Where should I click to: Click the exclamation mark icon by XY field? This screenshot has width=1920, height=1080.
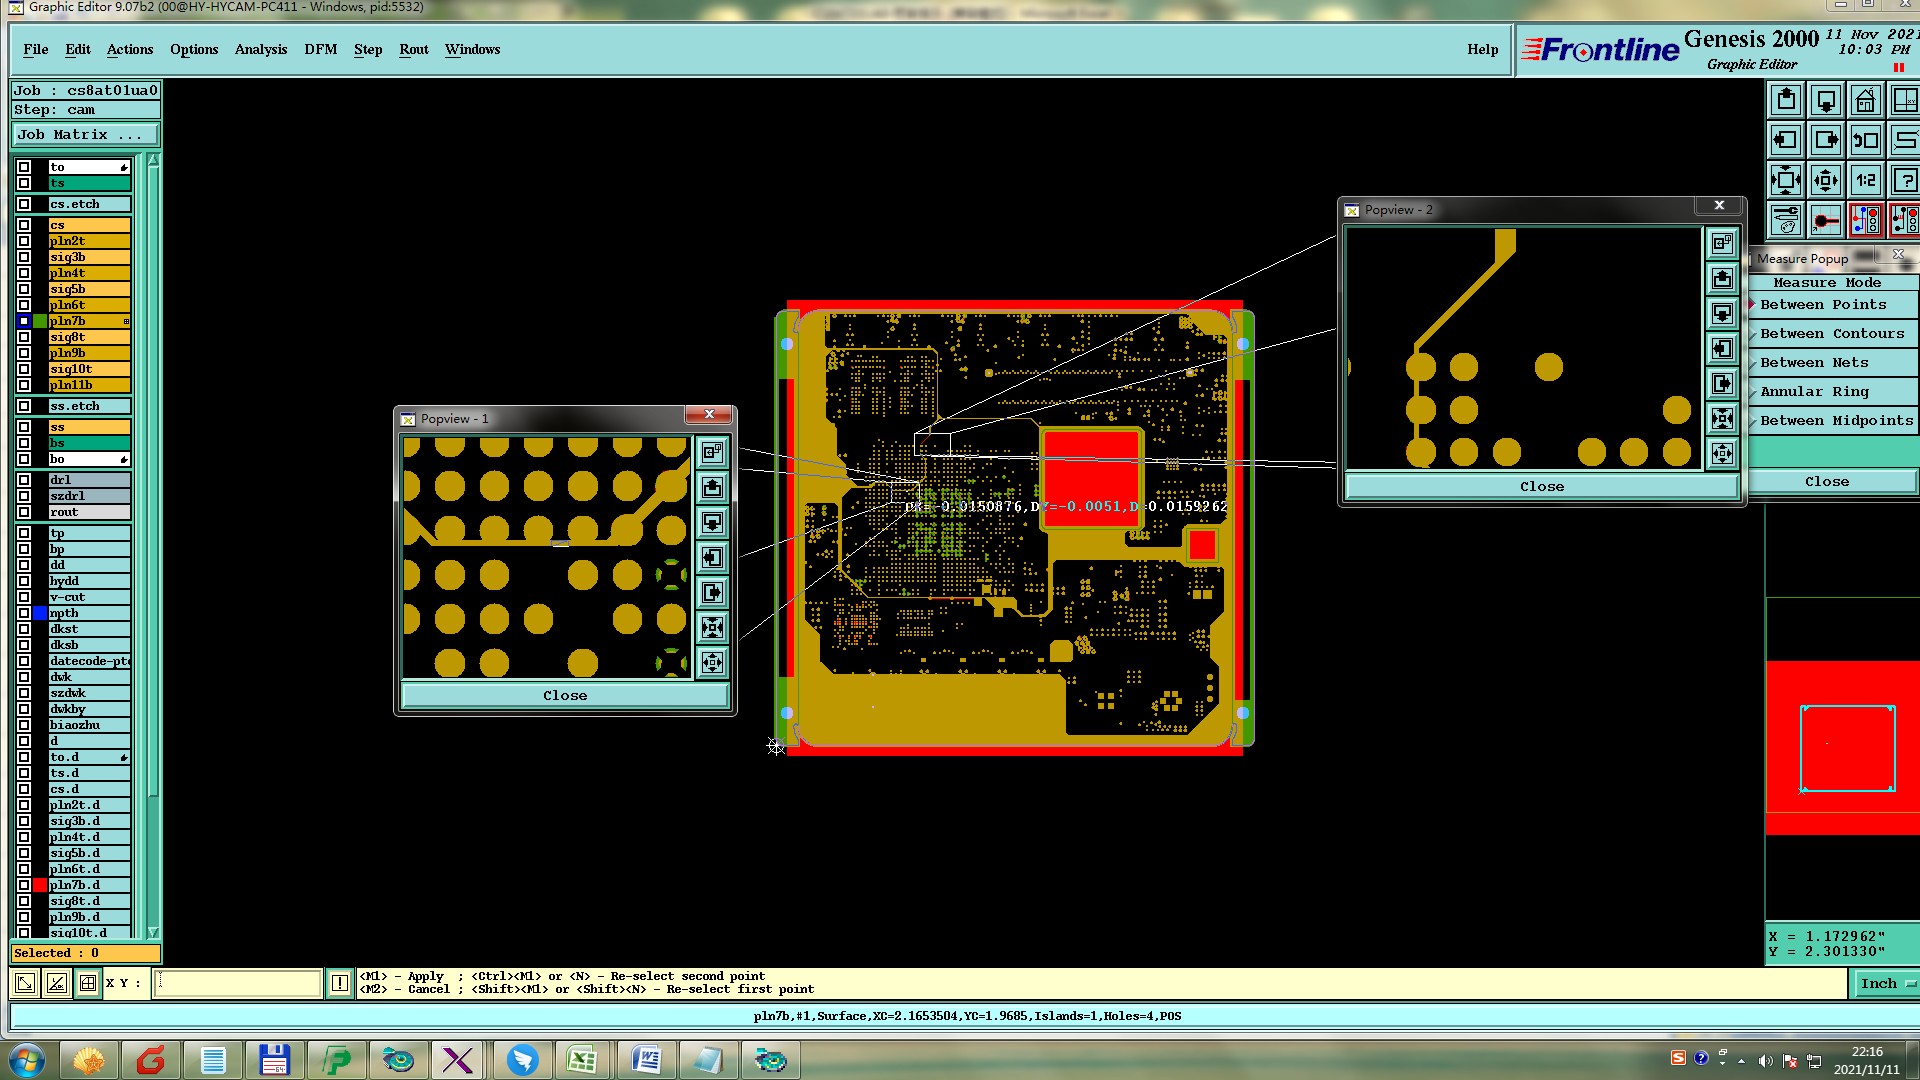pos(340,983)
